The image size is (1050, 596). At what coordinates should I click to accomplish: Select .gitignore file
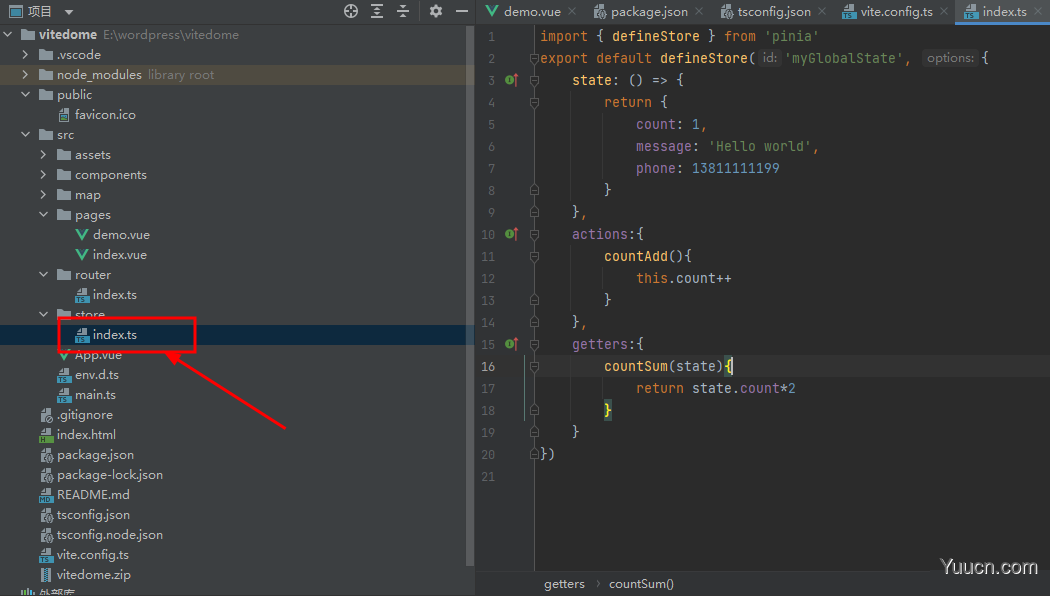click(76, 415)
